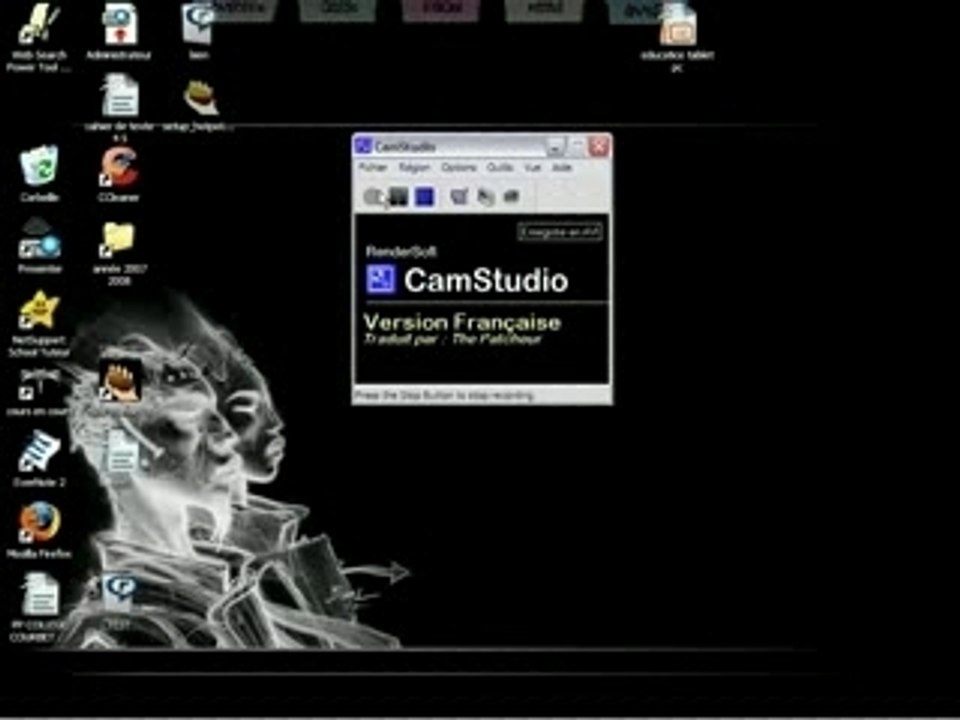Open the Options menu in CamStudio
Screen dimensions: 960x720
pyautogui.click(x=459, y=167)
